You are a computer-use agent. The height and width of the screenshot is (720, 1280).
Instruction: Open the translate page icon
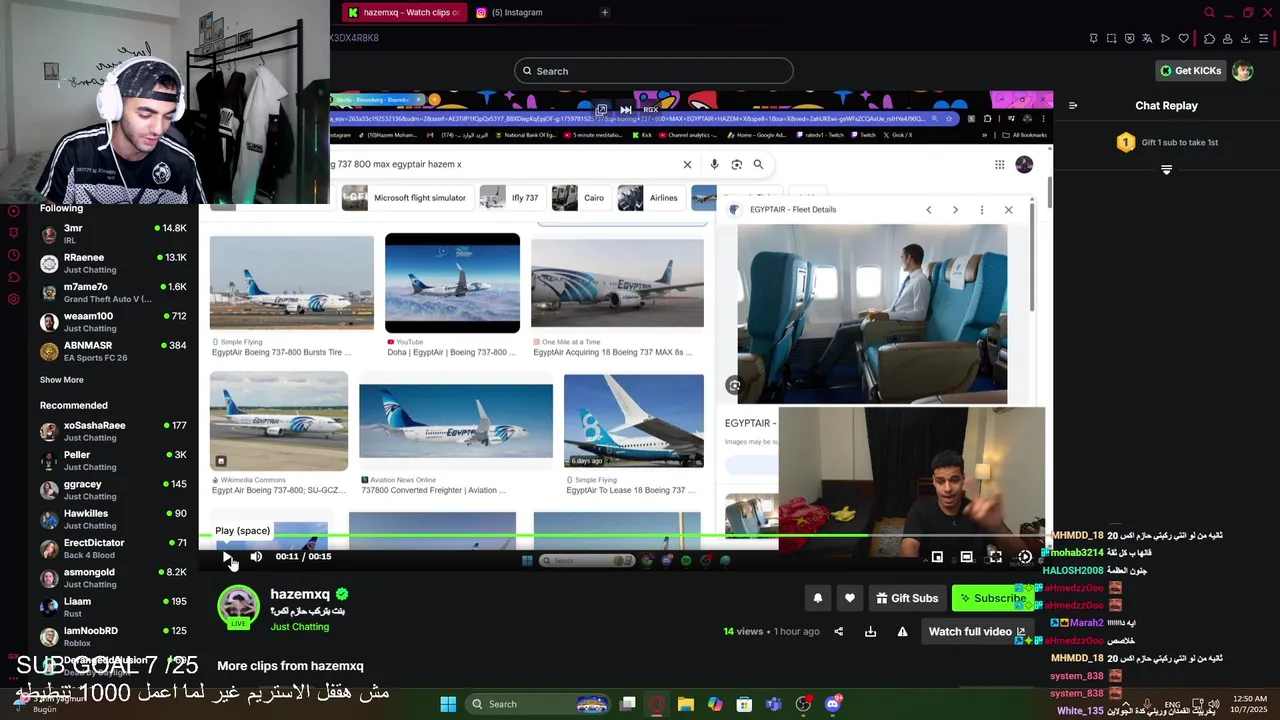1147,38
